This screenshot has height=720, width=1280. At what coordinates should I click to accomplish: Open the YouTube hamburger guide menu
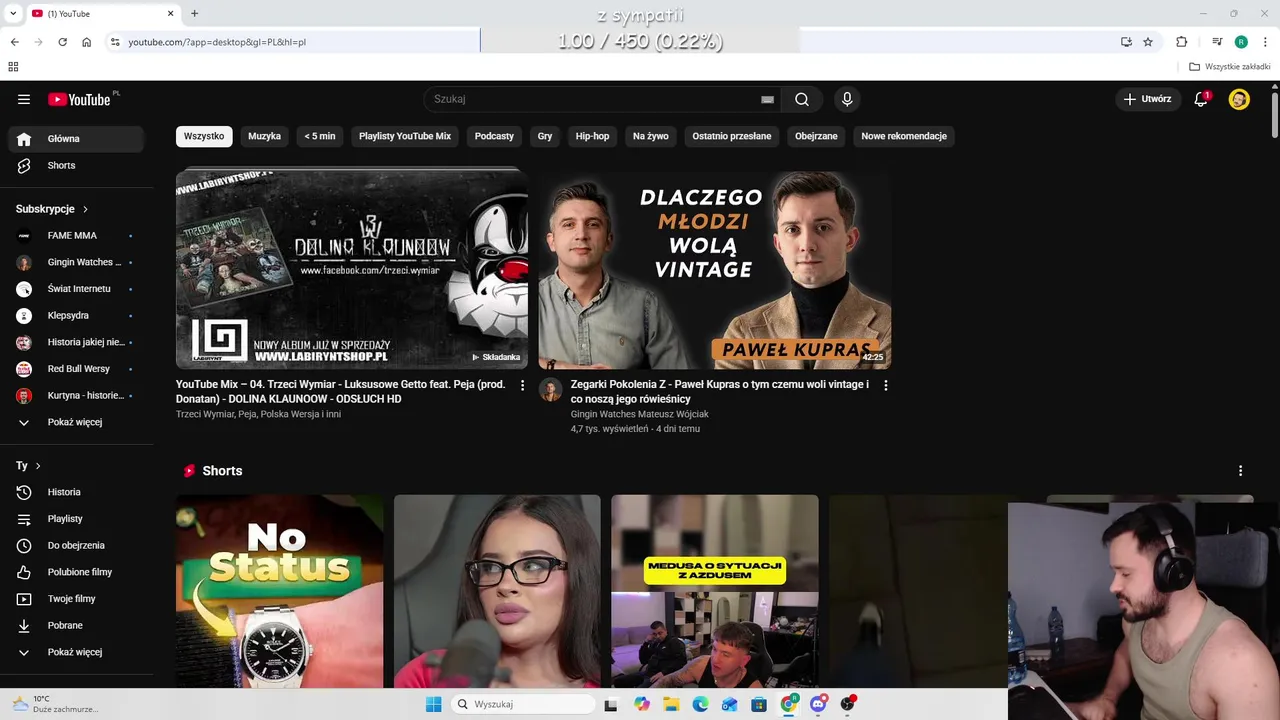[24, 99]
